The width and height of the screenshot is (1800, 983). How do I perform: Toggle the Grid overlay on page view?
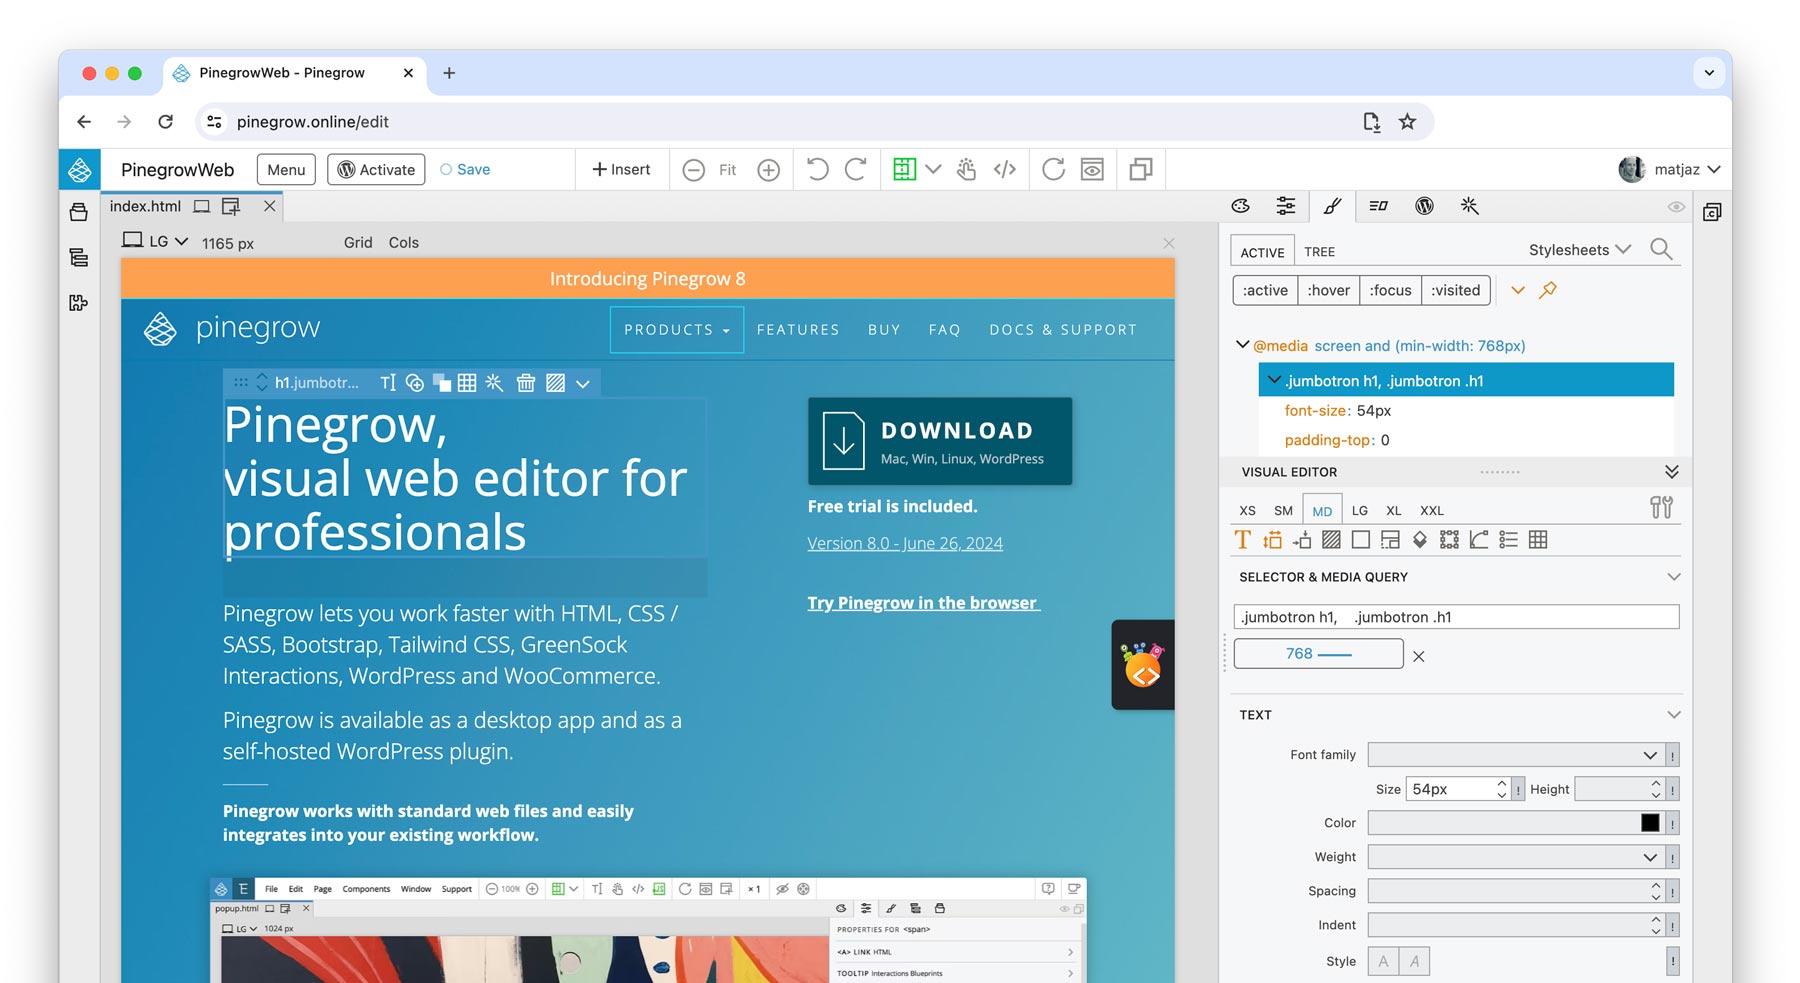[358, 243]
